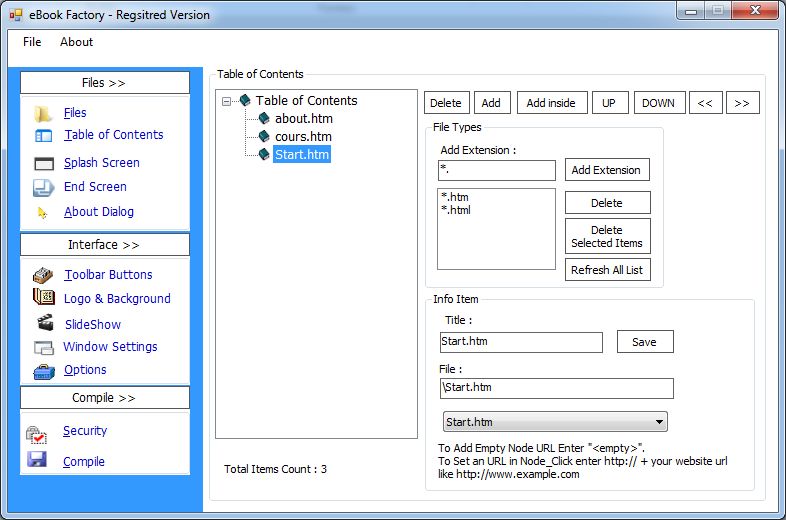
Task: Click the Add inside button
Action: 551,103
